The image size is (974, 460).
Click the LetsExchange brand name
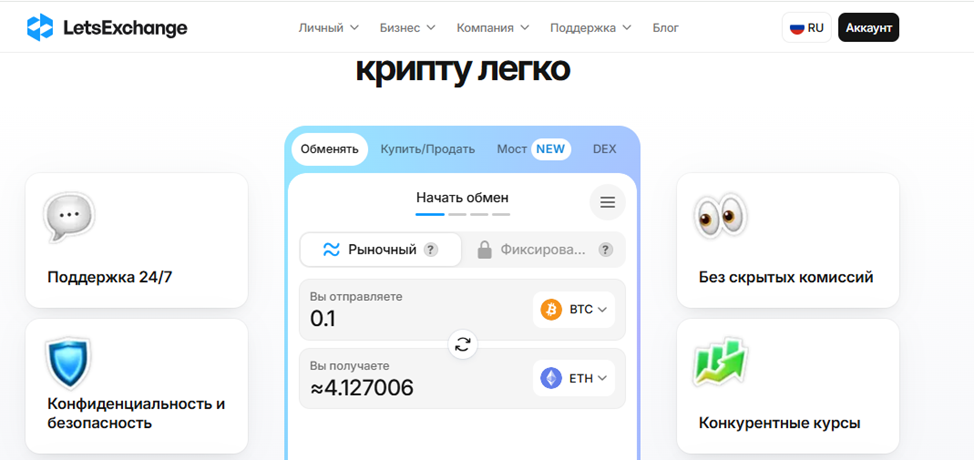tap(125, 28)
